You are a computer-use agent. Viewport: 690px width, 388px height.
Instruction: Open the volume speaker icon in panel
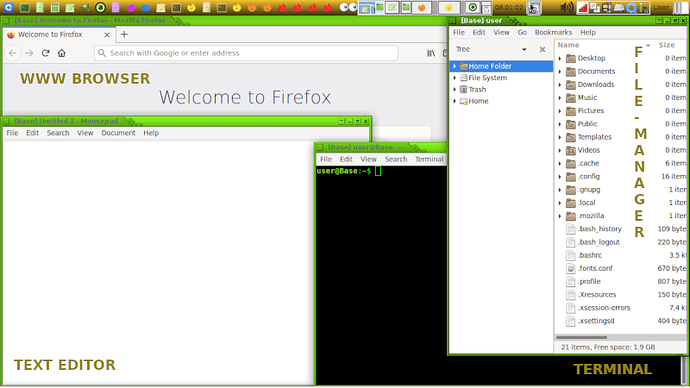[567, 7]
